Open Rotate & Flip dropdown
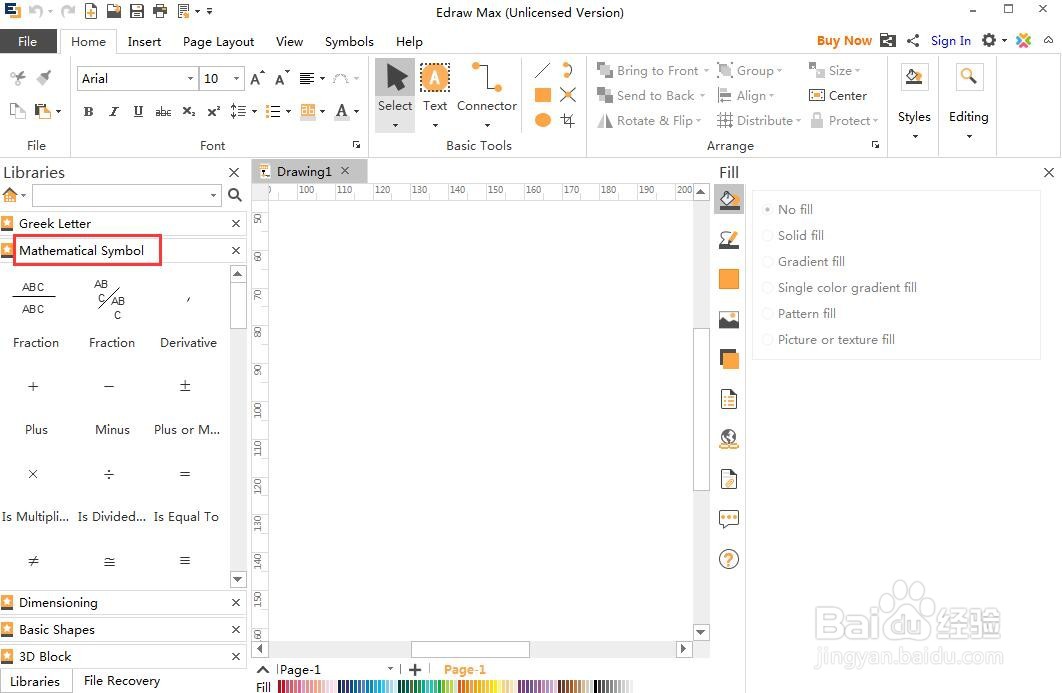The width and height of the screenshot is (1062, 693). pyautogui.click(x=698, y=121)
